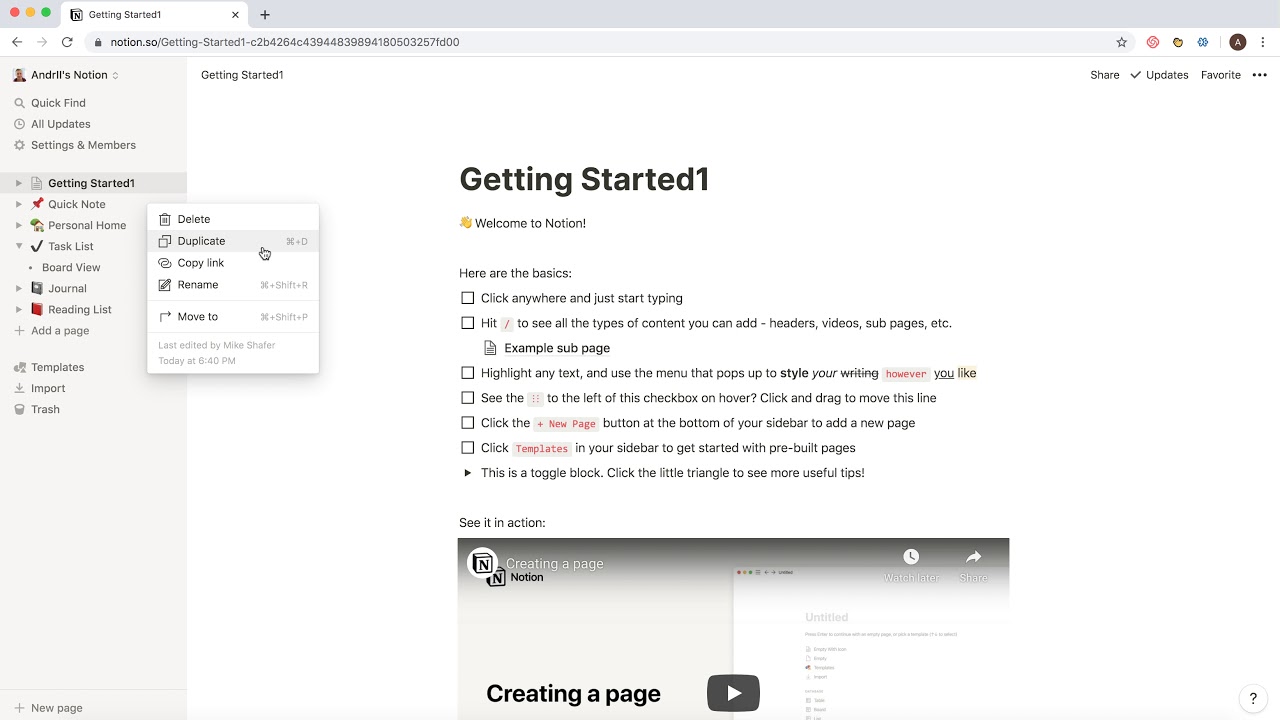Click the Quick Note pin icon

click(37, 204)
